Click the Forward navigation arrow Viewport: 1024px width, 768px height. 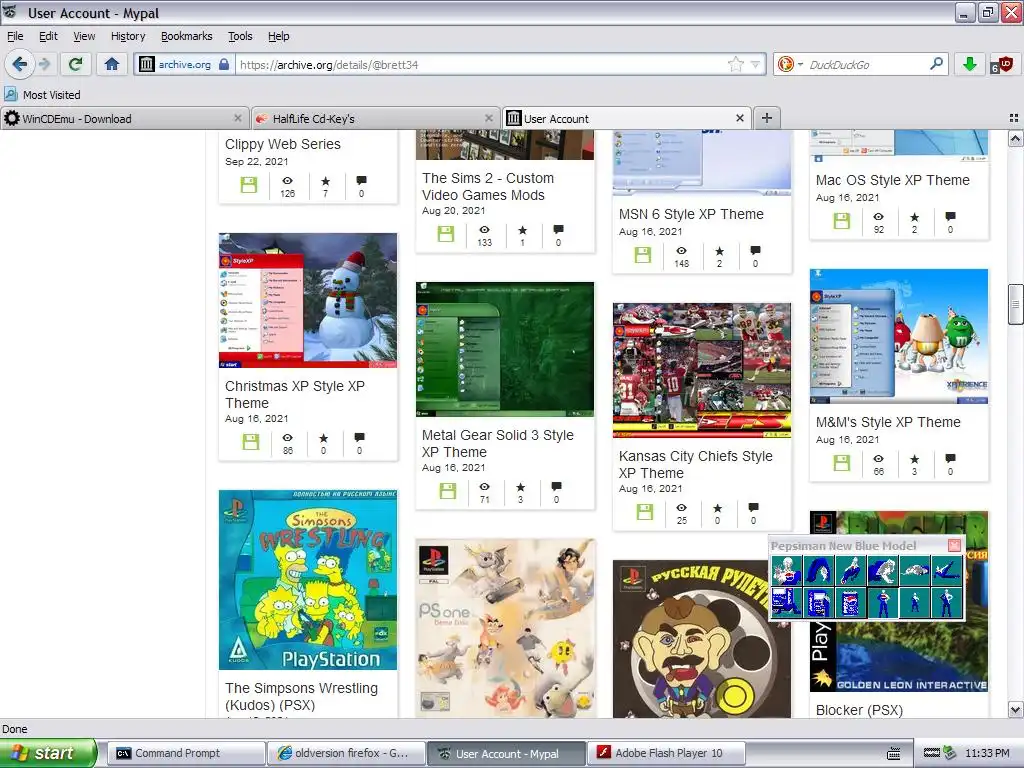(44, 64)
